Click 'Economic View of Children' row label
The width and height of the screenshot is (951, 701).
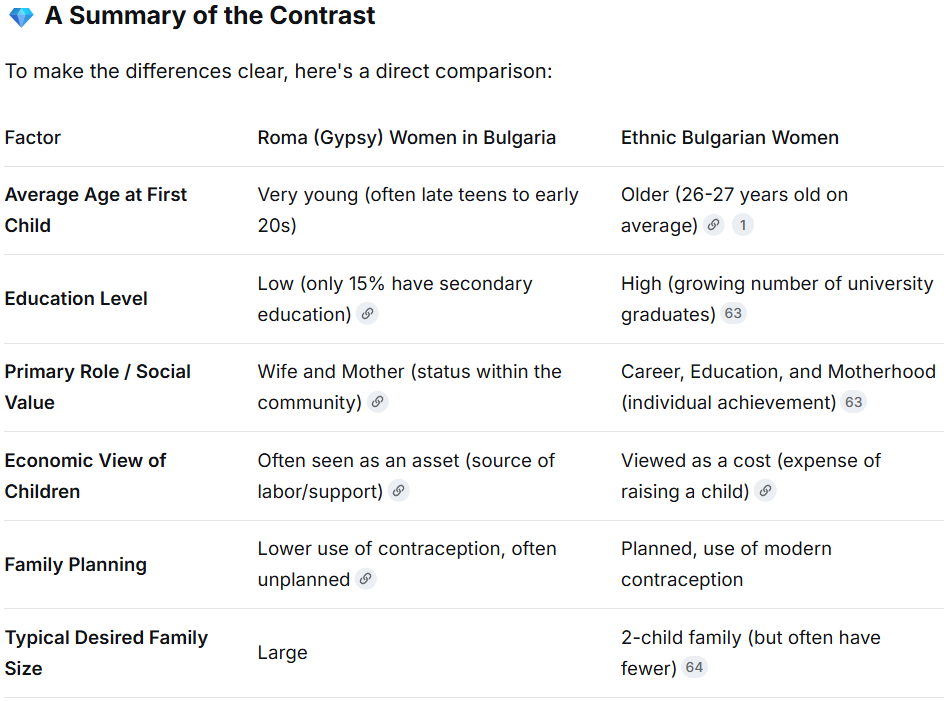(x=85, y=476)
